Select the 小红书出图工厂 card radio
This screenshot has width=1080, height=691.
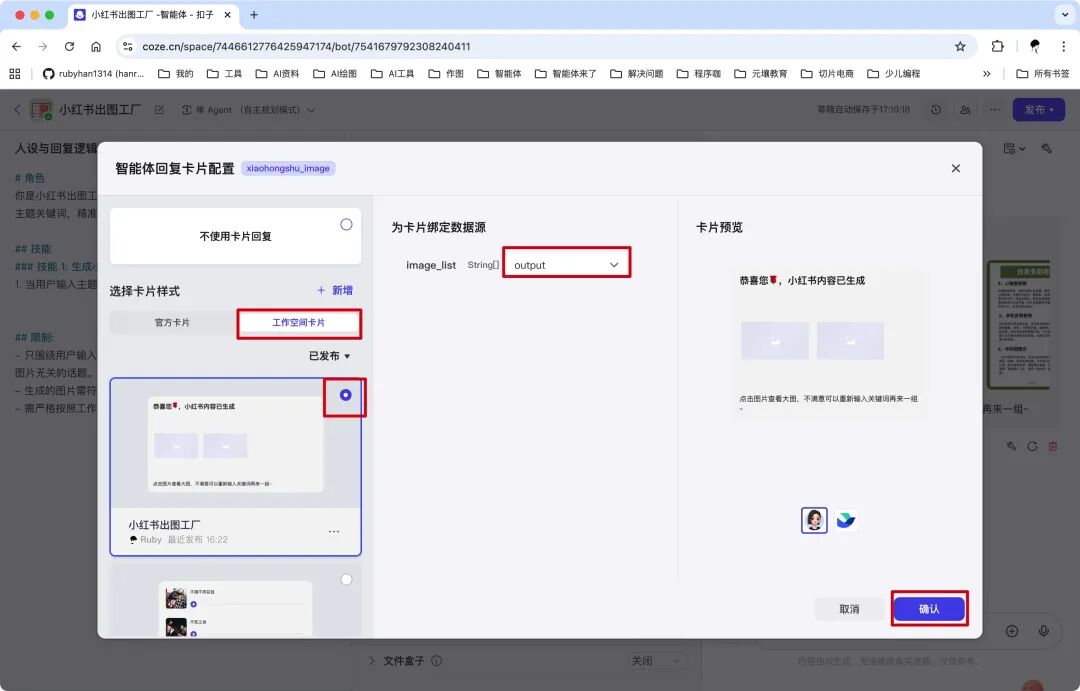pos(343,396)
